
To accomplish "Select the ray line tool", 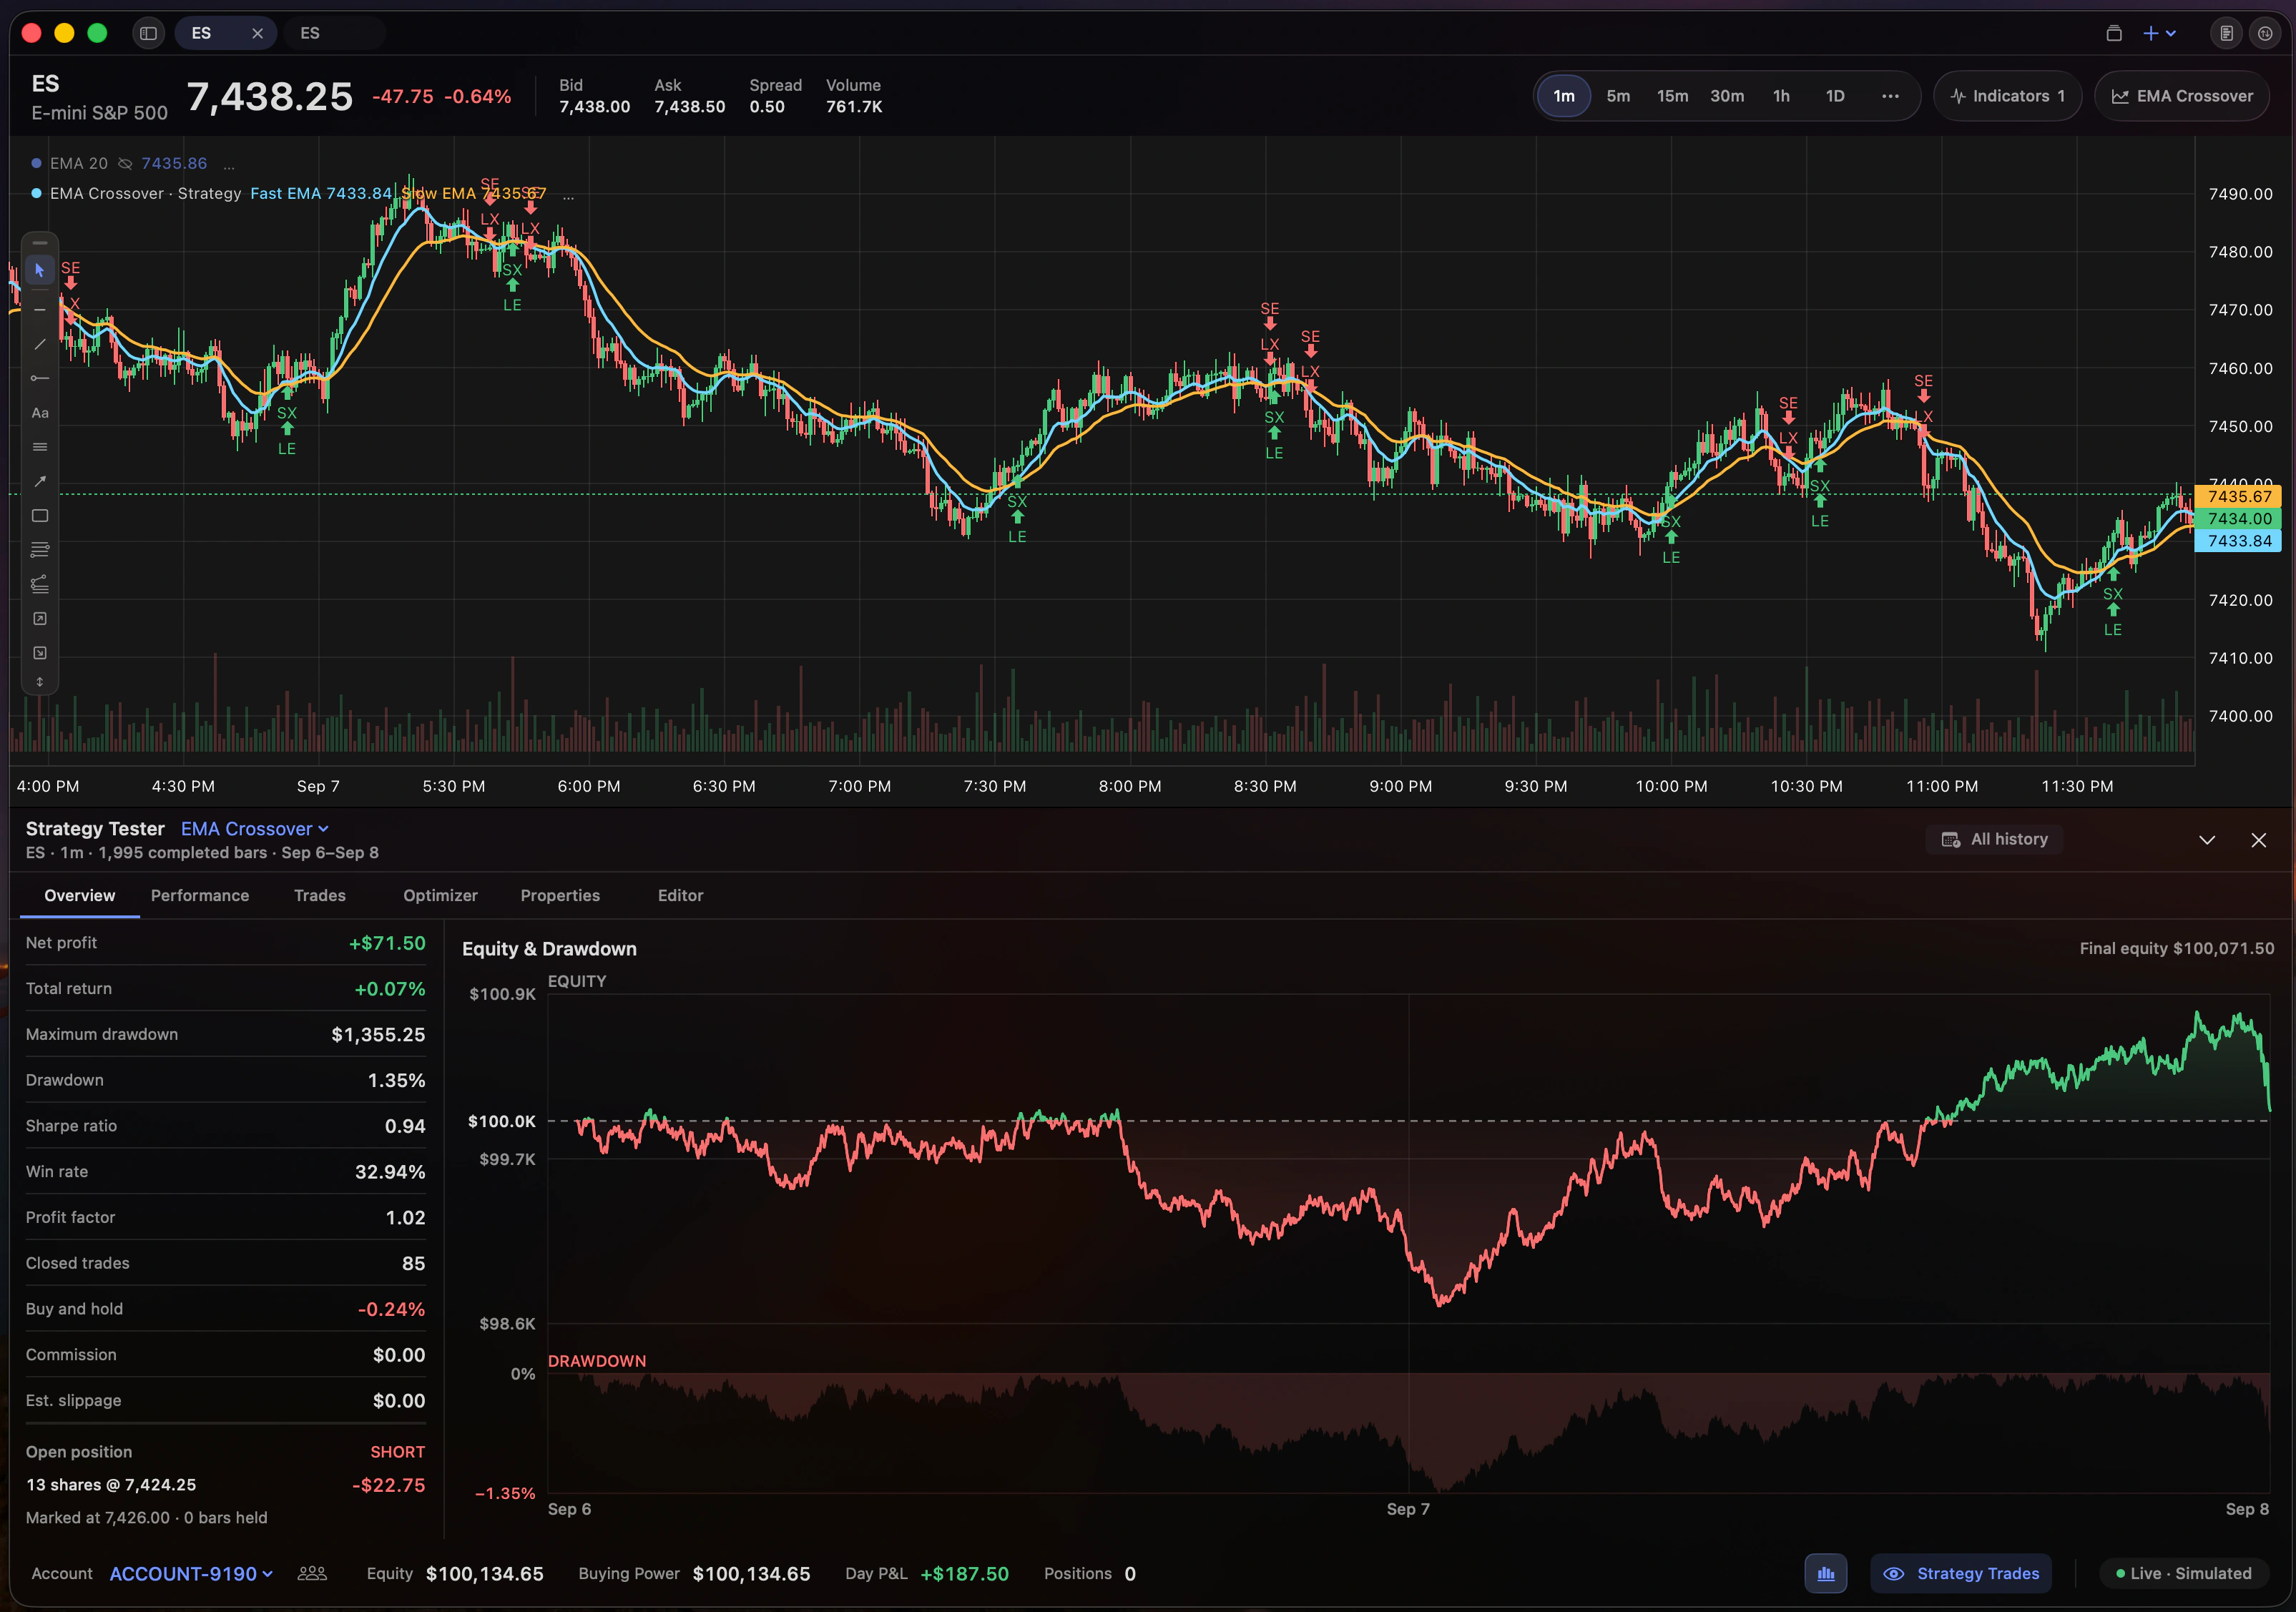I will tap(40, 378).
